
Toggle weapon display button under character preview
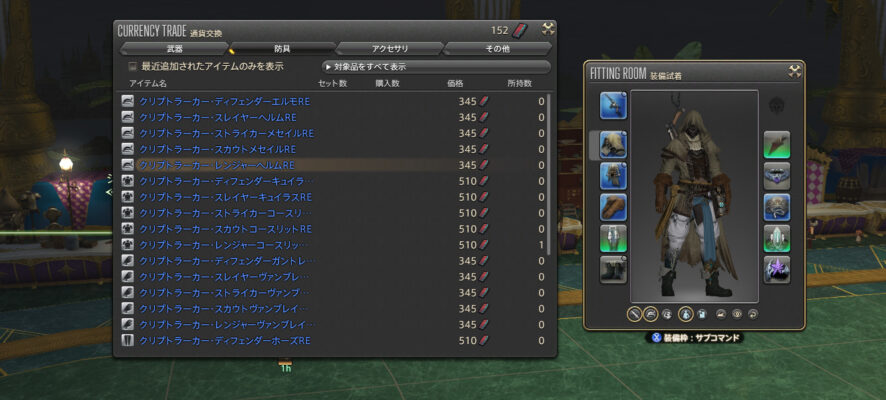point(635,314)
